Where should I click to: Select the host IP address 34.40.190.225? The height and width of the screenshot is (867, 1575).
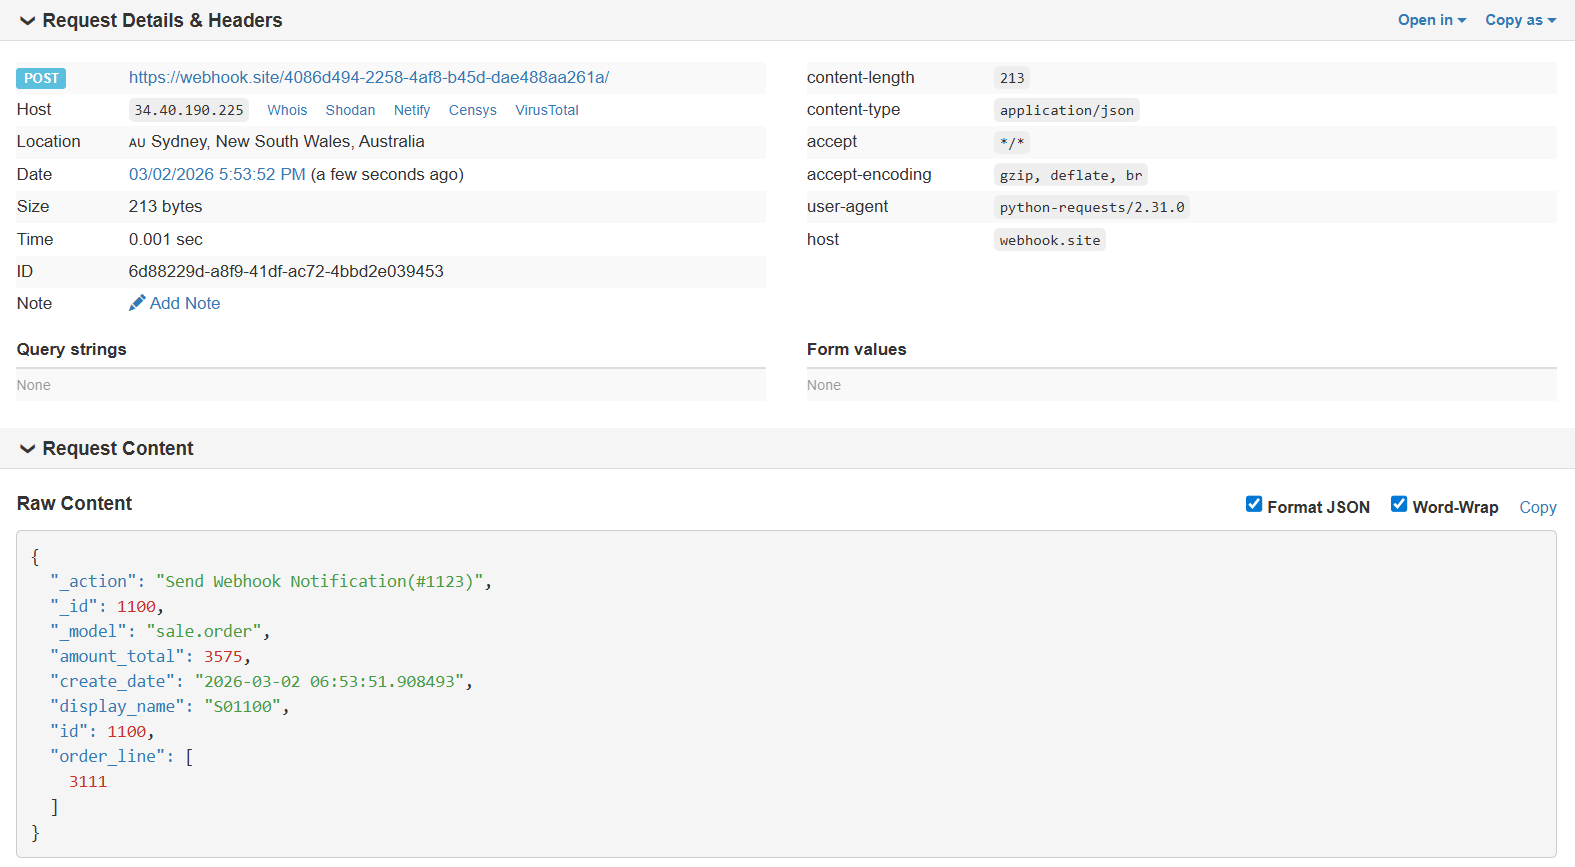[188, 110]
